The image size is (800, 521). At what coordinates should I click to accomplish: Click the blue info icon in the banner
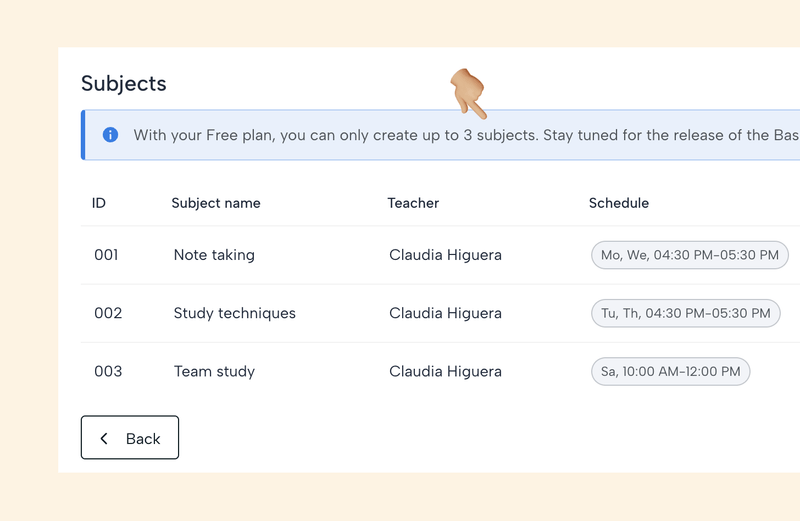(x=111, y=135)
